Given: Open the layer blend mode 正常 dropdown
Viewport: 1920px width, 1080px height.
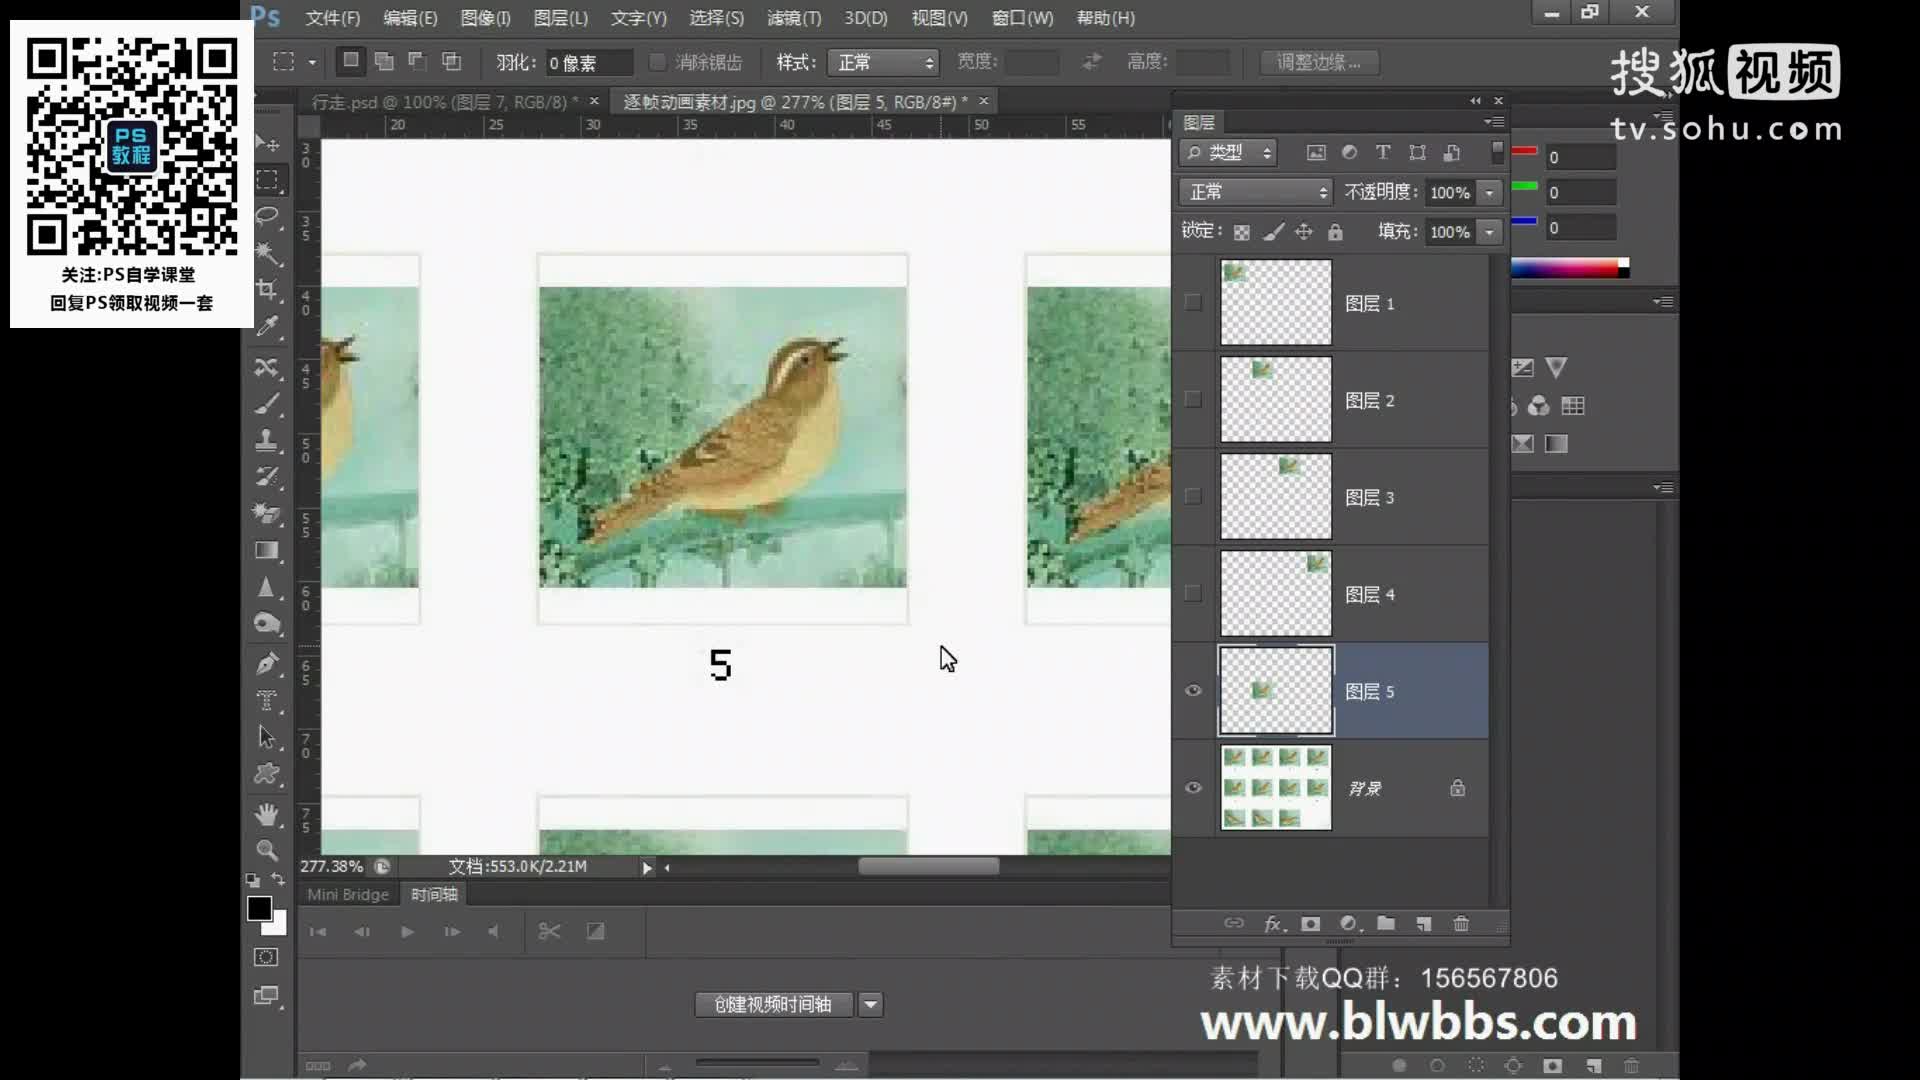Looking at the screenshot, I should point(1256,192).
